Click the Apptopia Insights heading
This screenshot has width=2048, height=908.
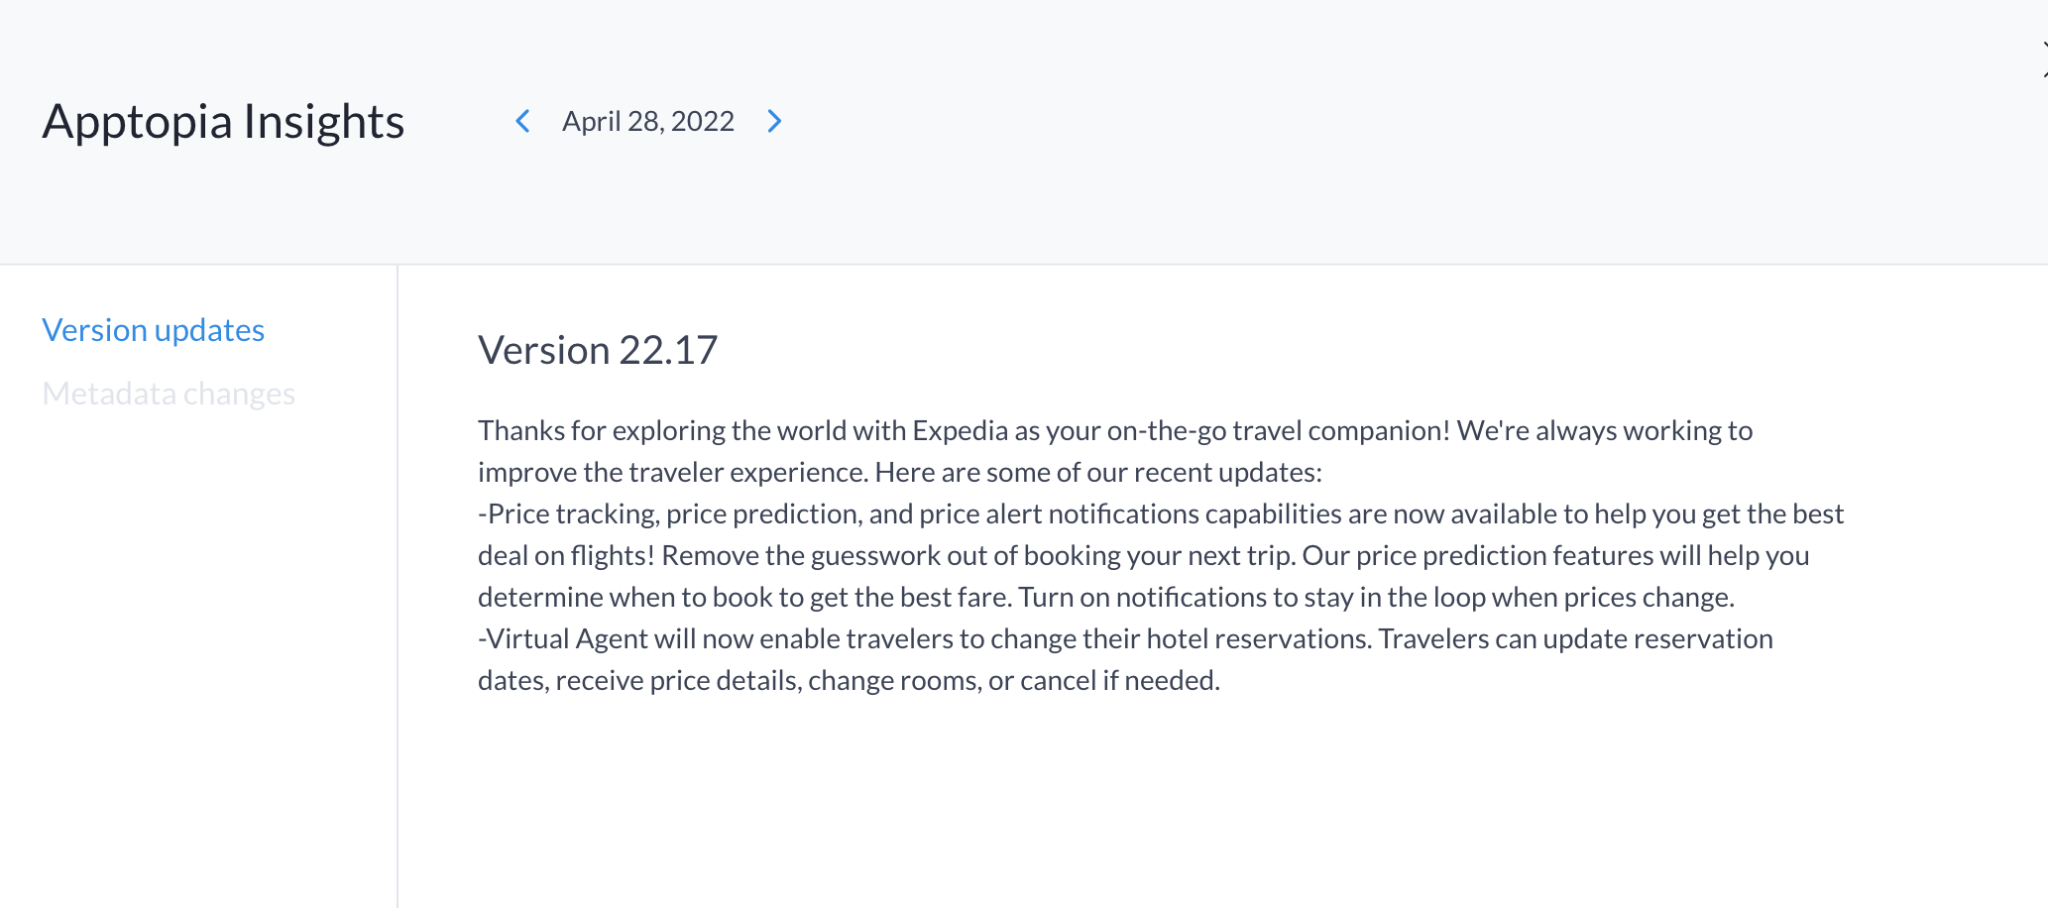[222, 121]
